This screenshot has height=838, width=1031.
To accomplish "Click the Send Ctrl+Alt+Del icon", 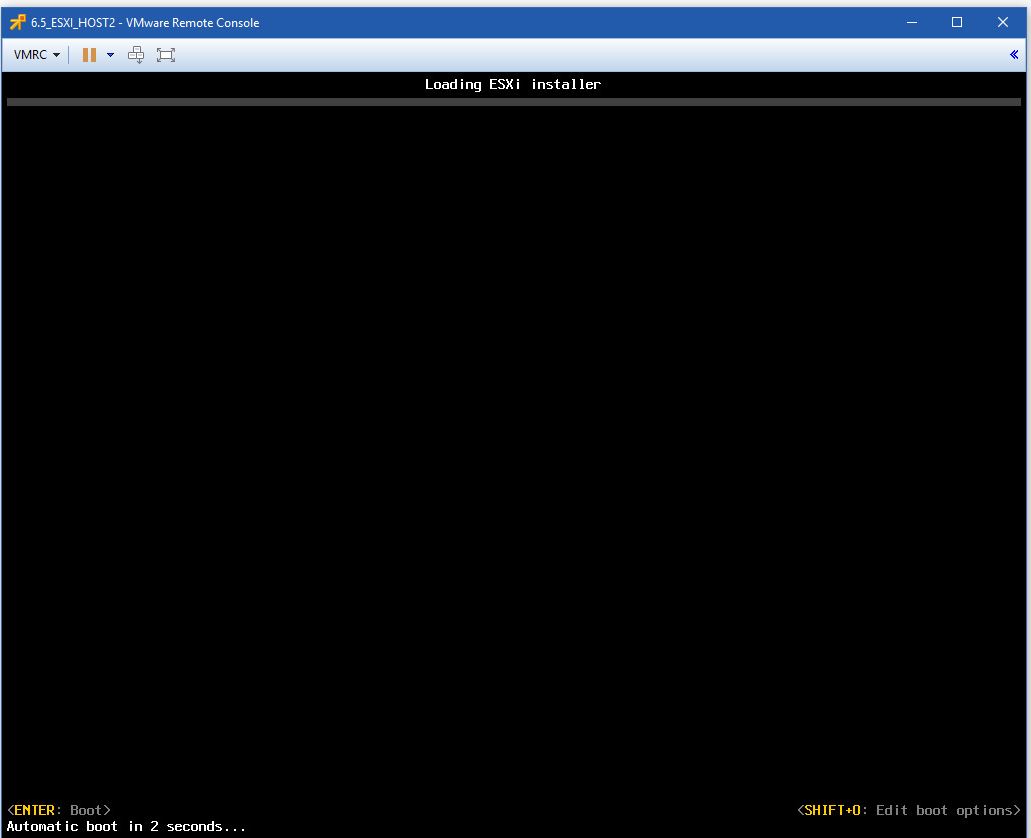I will pyautogui.click(x=136, y=55).
